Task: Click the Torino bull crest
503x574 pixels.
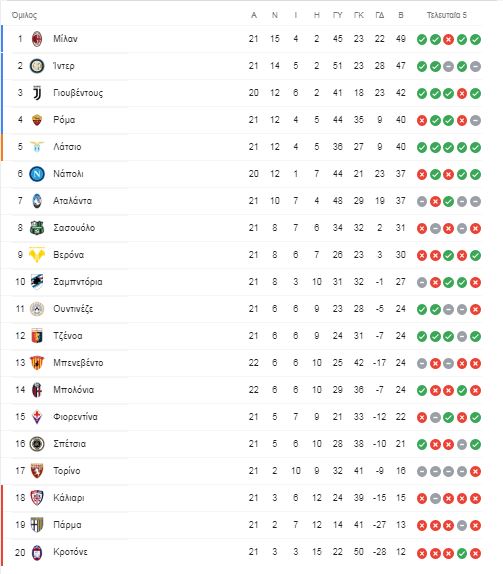Action: [x=37, y=471]
